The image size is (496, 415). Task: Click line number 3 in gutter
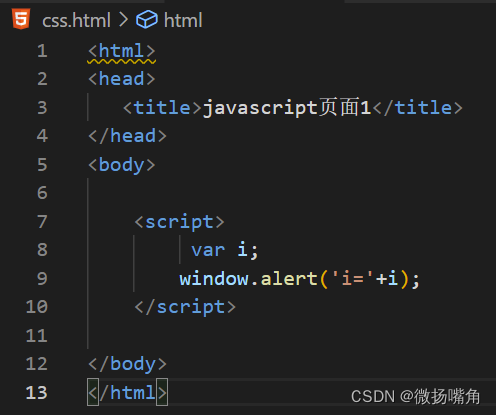click(x=42, y=108)
